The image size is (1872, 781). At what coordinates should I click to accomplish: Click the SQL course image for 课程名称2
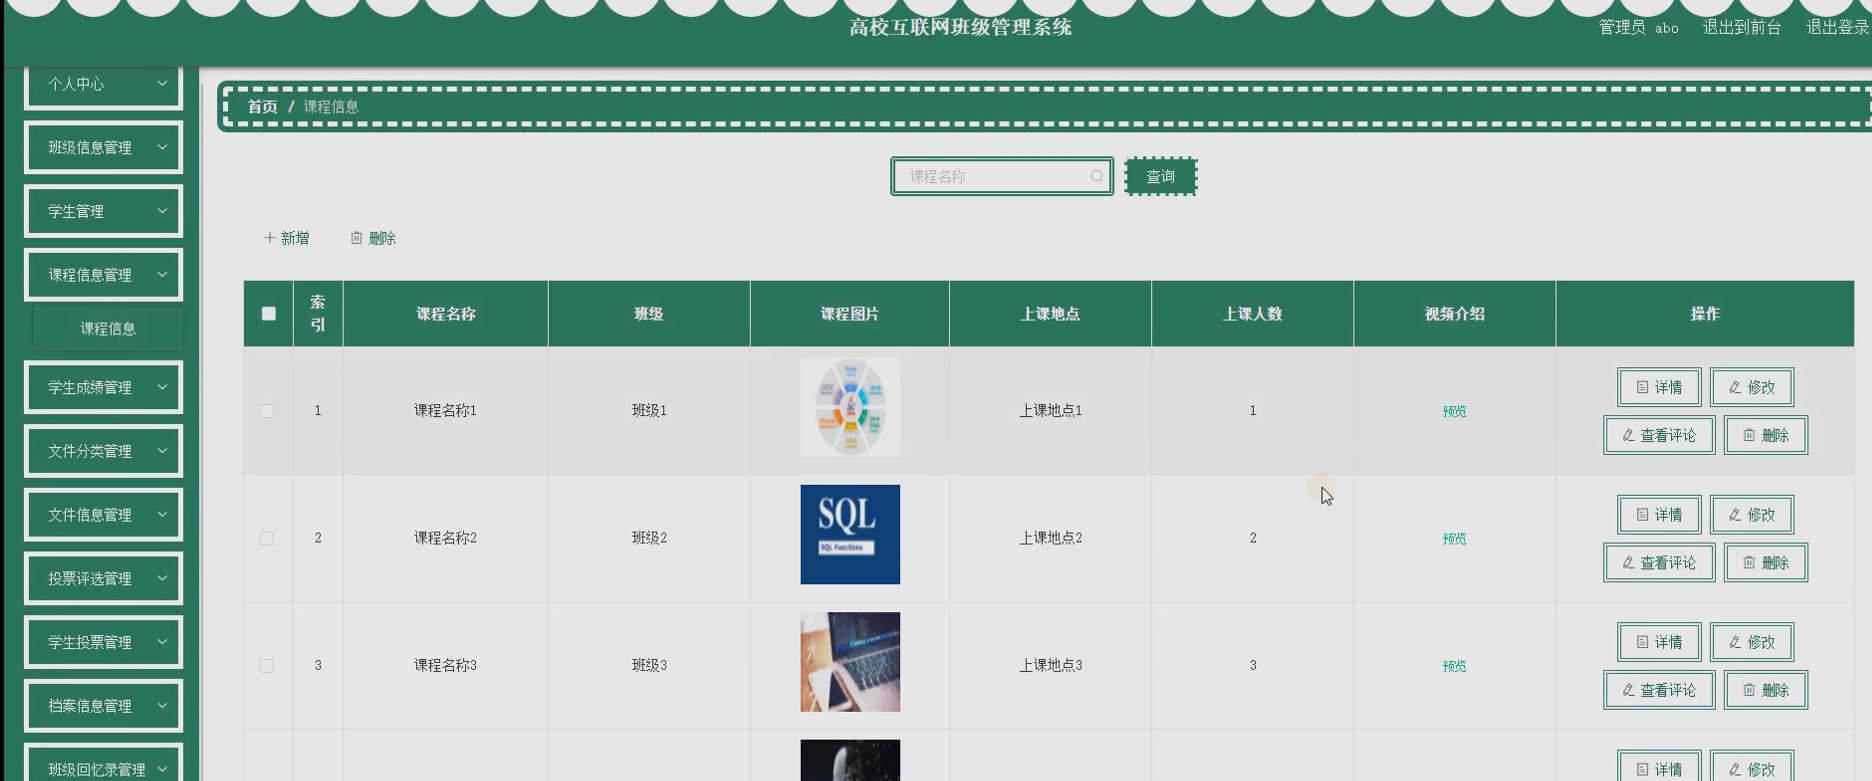tap(850, 534)
